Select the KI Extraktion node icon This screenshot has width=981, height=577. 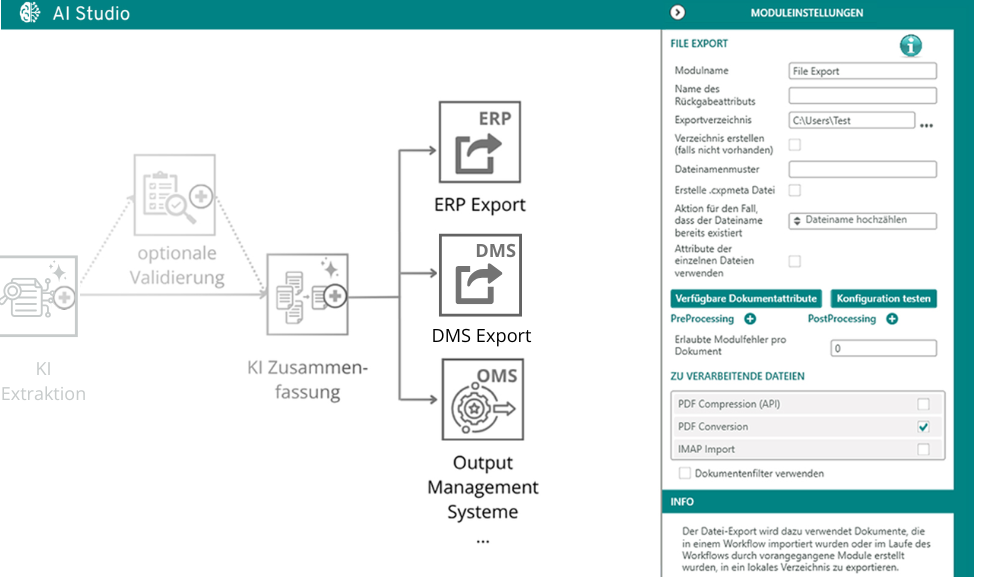38,295
